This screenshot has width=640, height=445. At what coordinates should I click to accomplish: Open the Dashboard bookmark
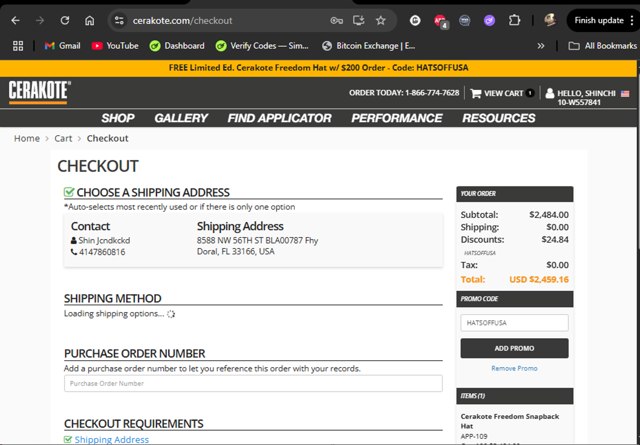177,46
